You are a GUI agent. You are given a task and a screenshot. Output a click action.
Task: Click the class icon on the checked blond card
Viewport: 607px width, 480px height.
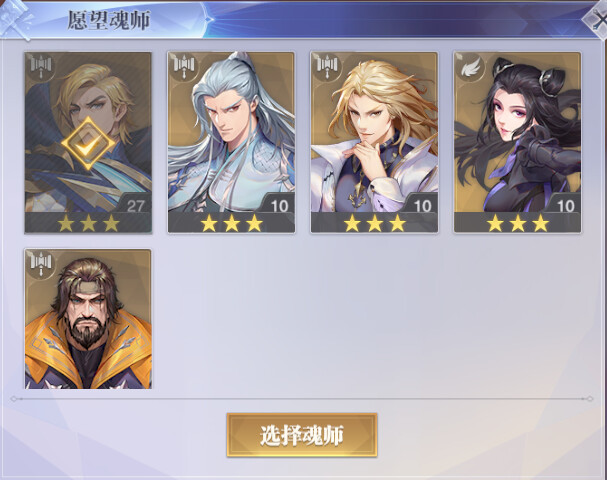tap(41, 66)
